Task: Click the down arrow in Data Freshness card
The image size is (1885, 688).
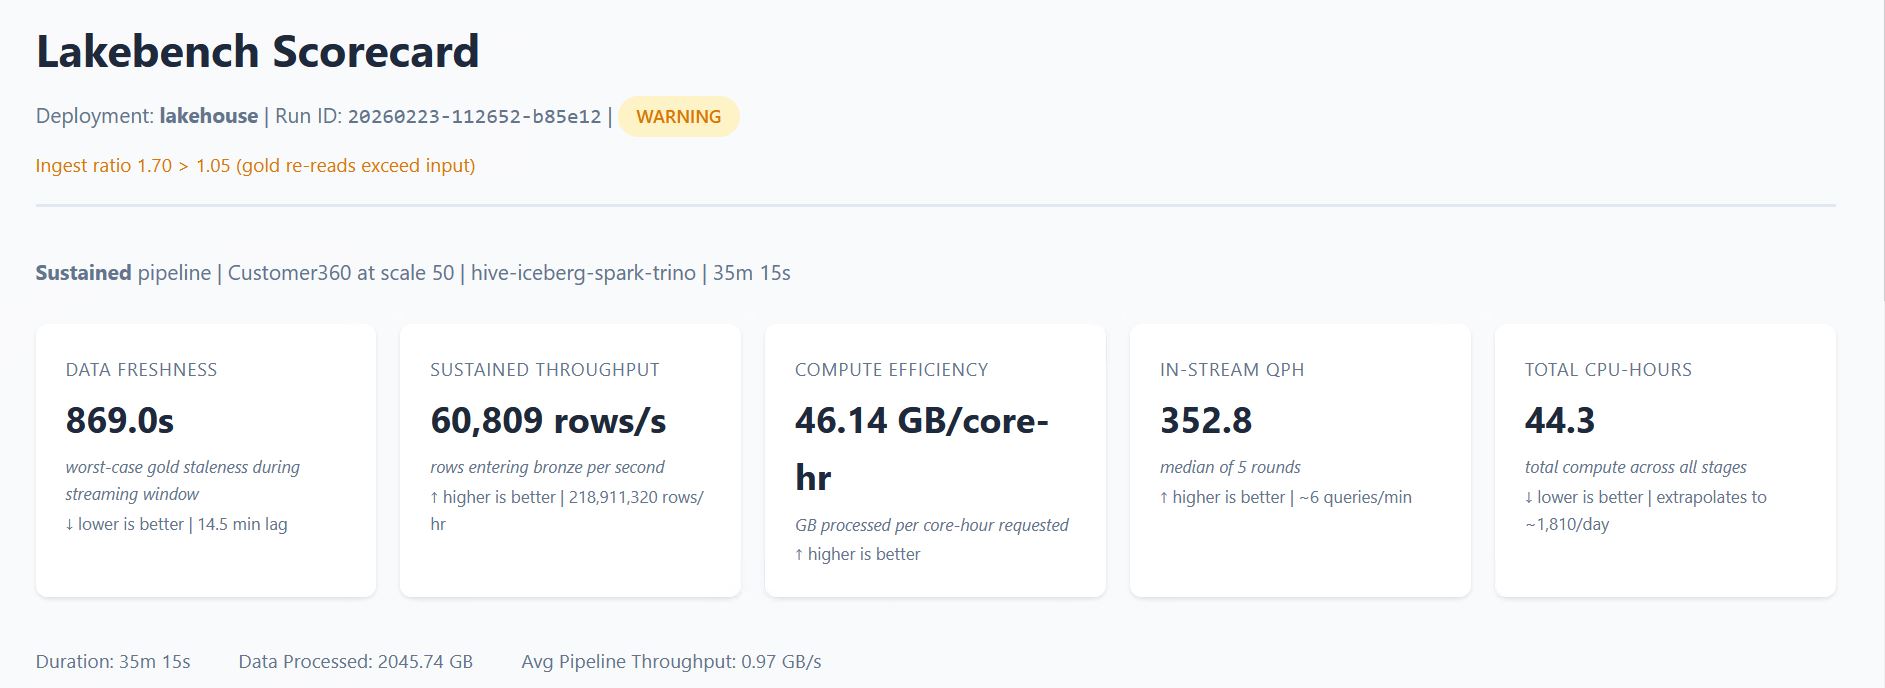Action: pyautogui.click(x=70, y=525)
